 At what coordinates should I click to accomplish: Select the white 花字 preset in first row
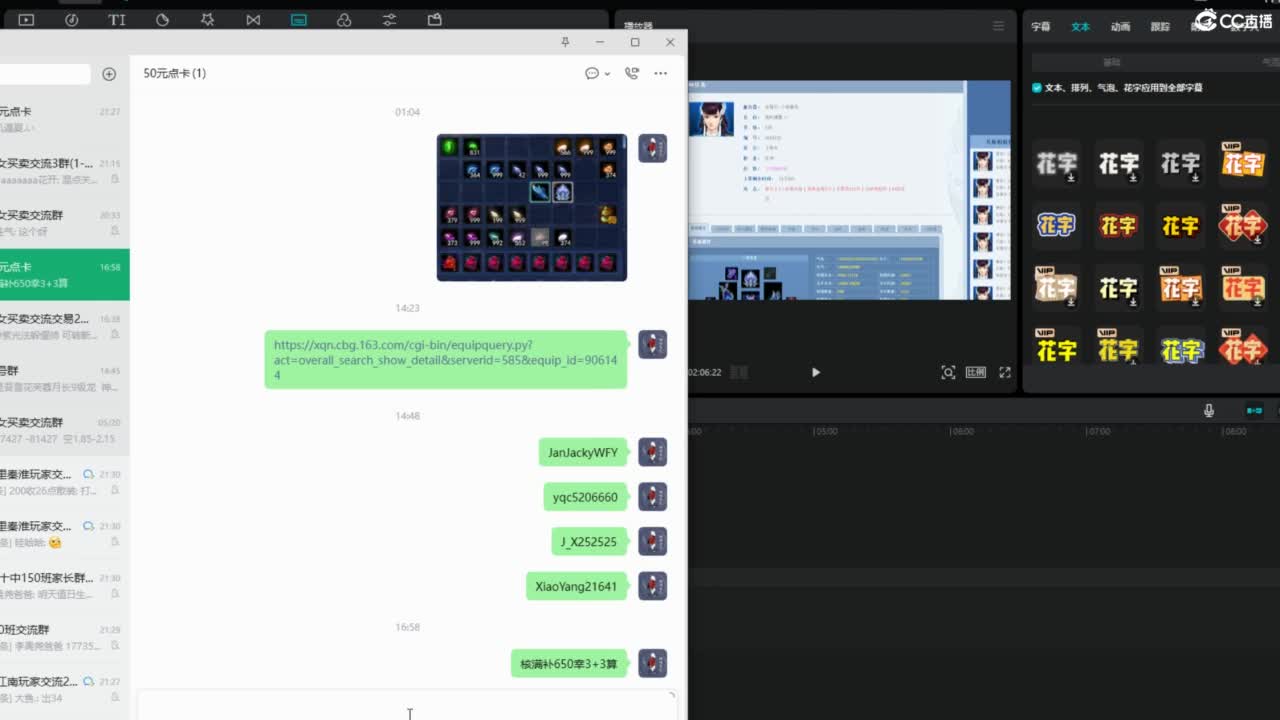1118,163
